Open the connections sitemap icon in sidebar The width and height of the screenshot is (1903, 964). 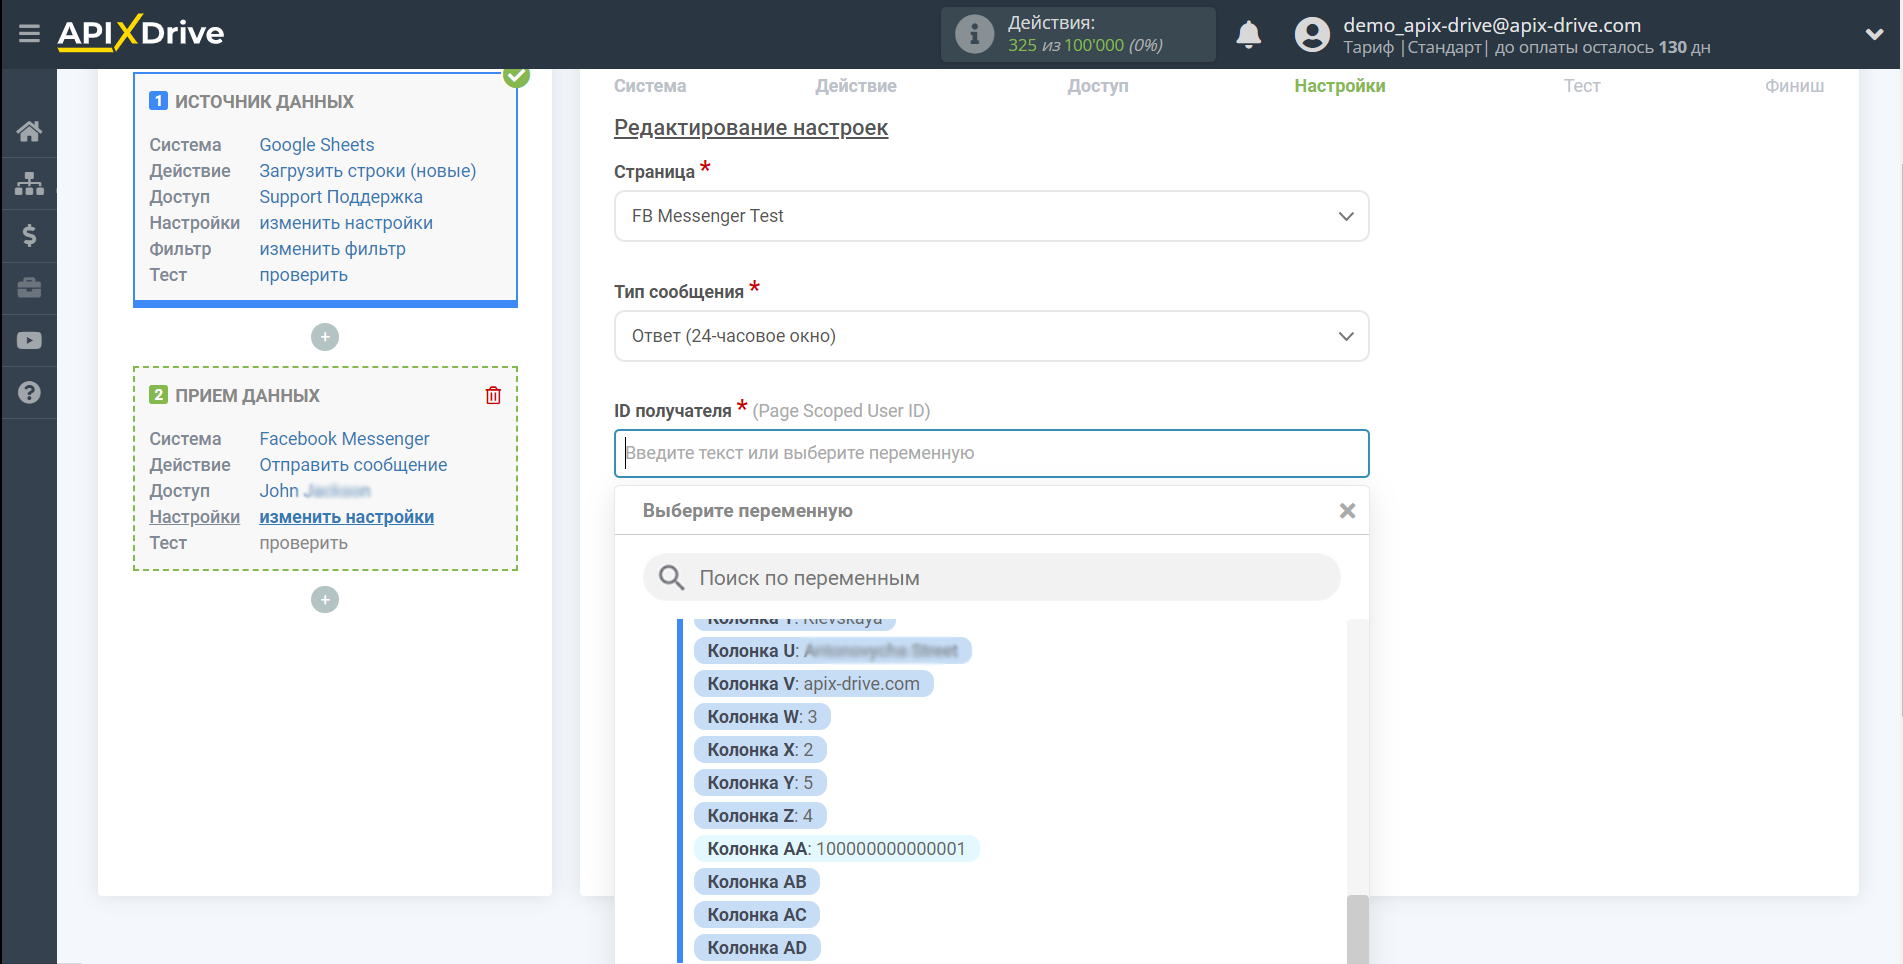tap(29, 183)
